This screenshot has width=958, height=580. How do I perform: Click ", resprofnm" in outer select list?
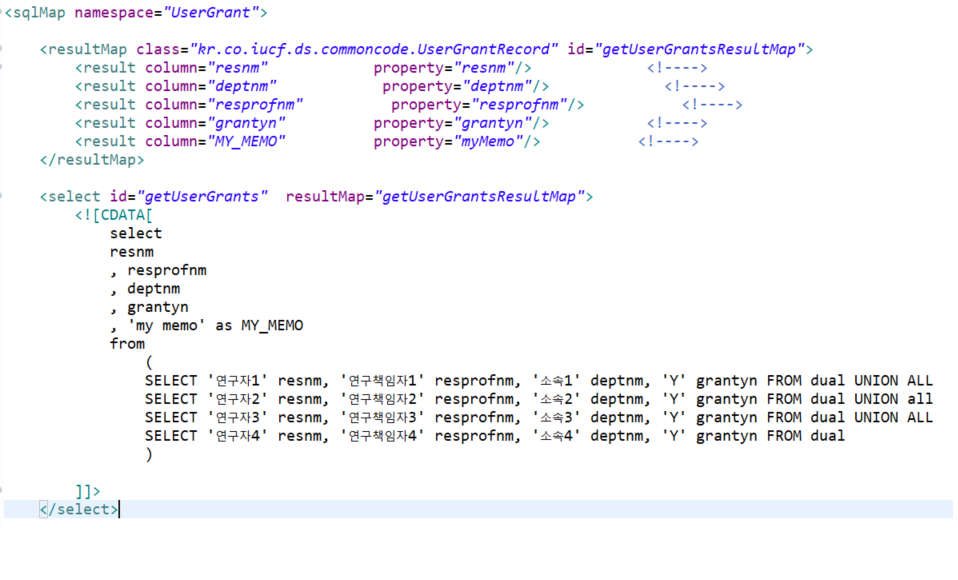(x=158, y=270)
